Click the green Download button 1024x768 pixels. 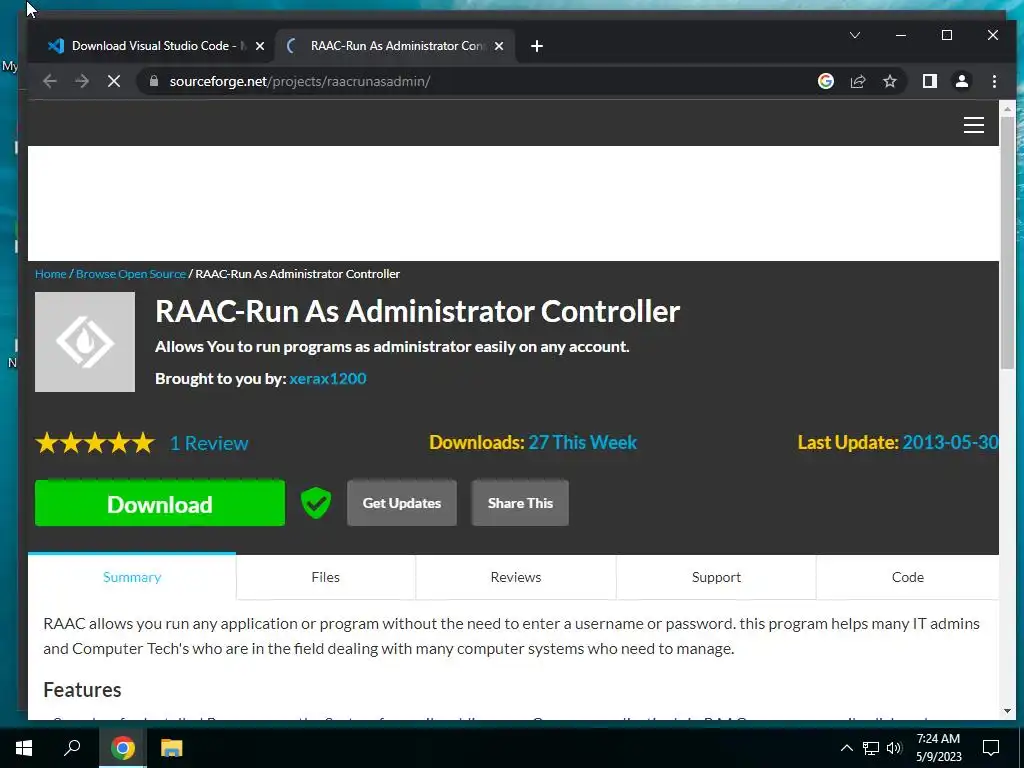point(160,503)
